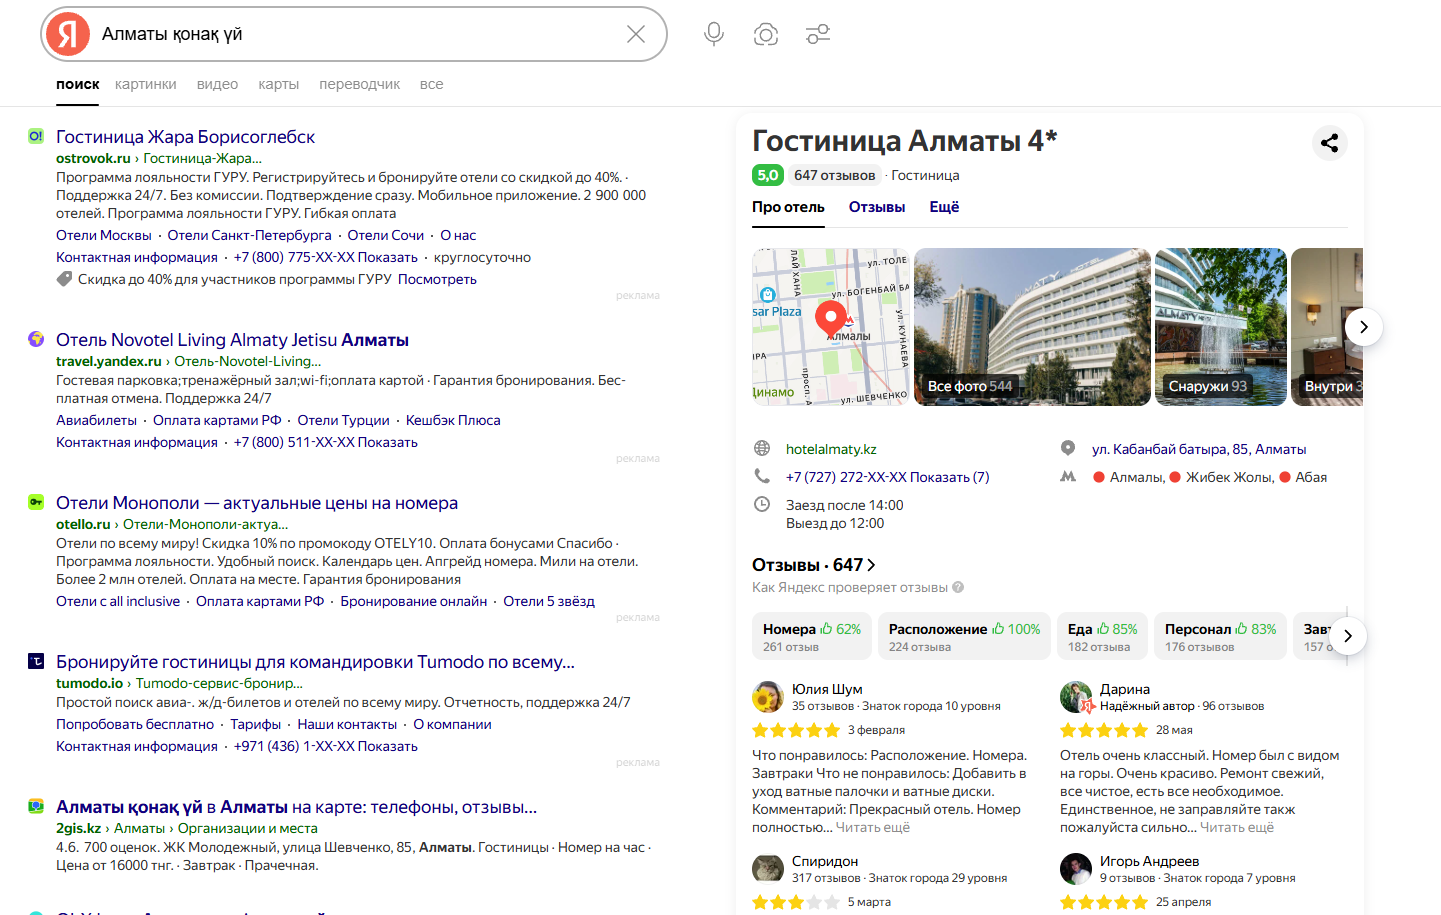Viewport: 1441px width, 915px height.
Task: Open the hotelalmaty.kz website link
Action: click(x=831, y=449)
